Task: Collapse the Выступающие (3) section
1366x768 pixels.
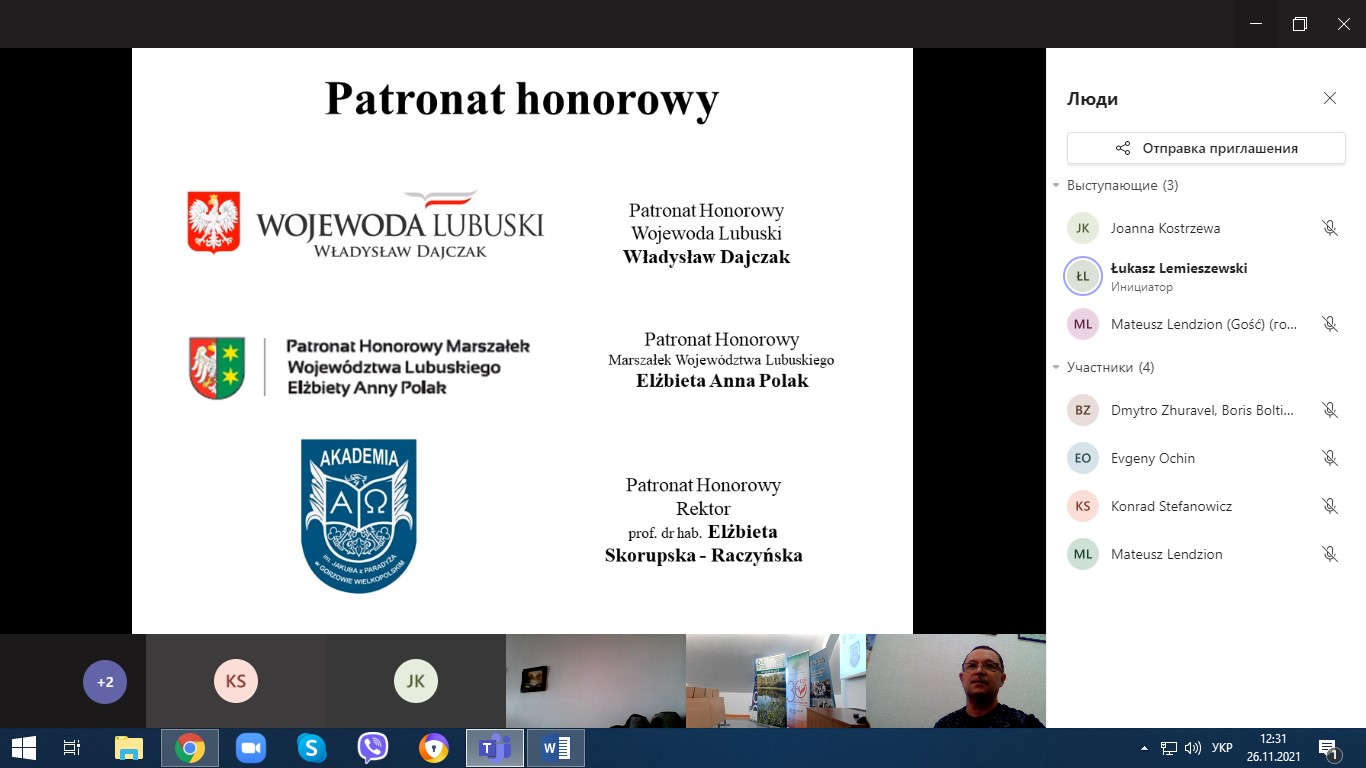Action: (x=1056, y=186)
